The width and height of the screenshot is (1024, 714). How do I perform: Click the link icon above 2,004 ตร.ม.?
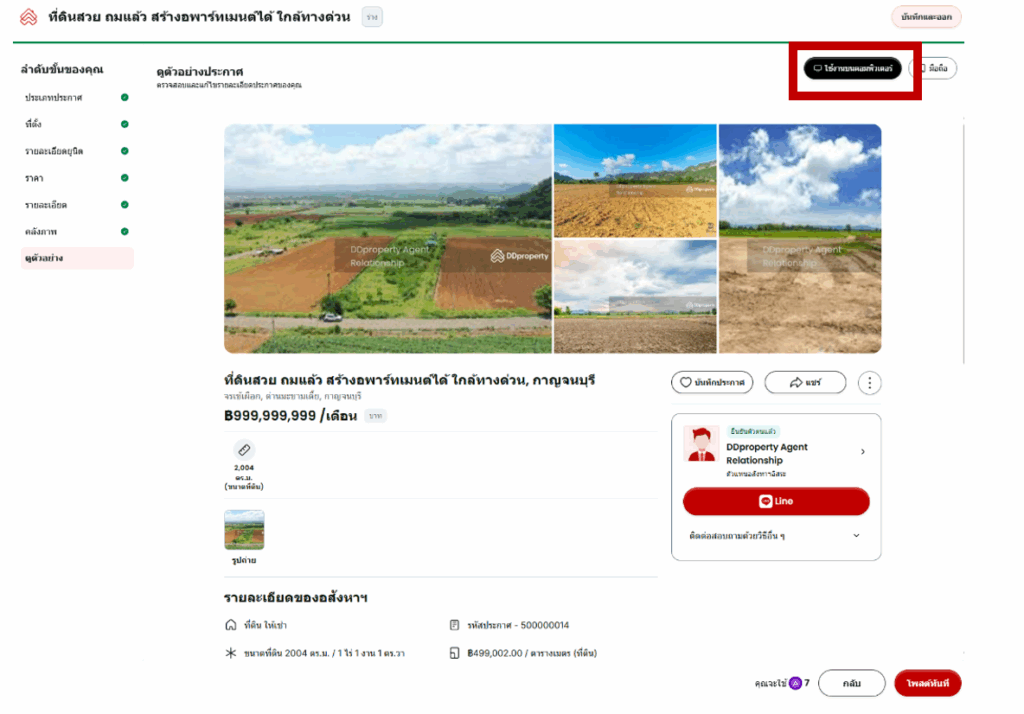244,450
